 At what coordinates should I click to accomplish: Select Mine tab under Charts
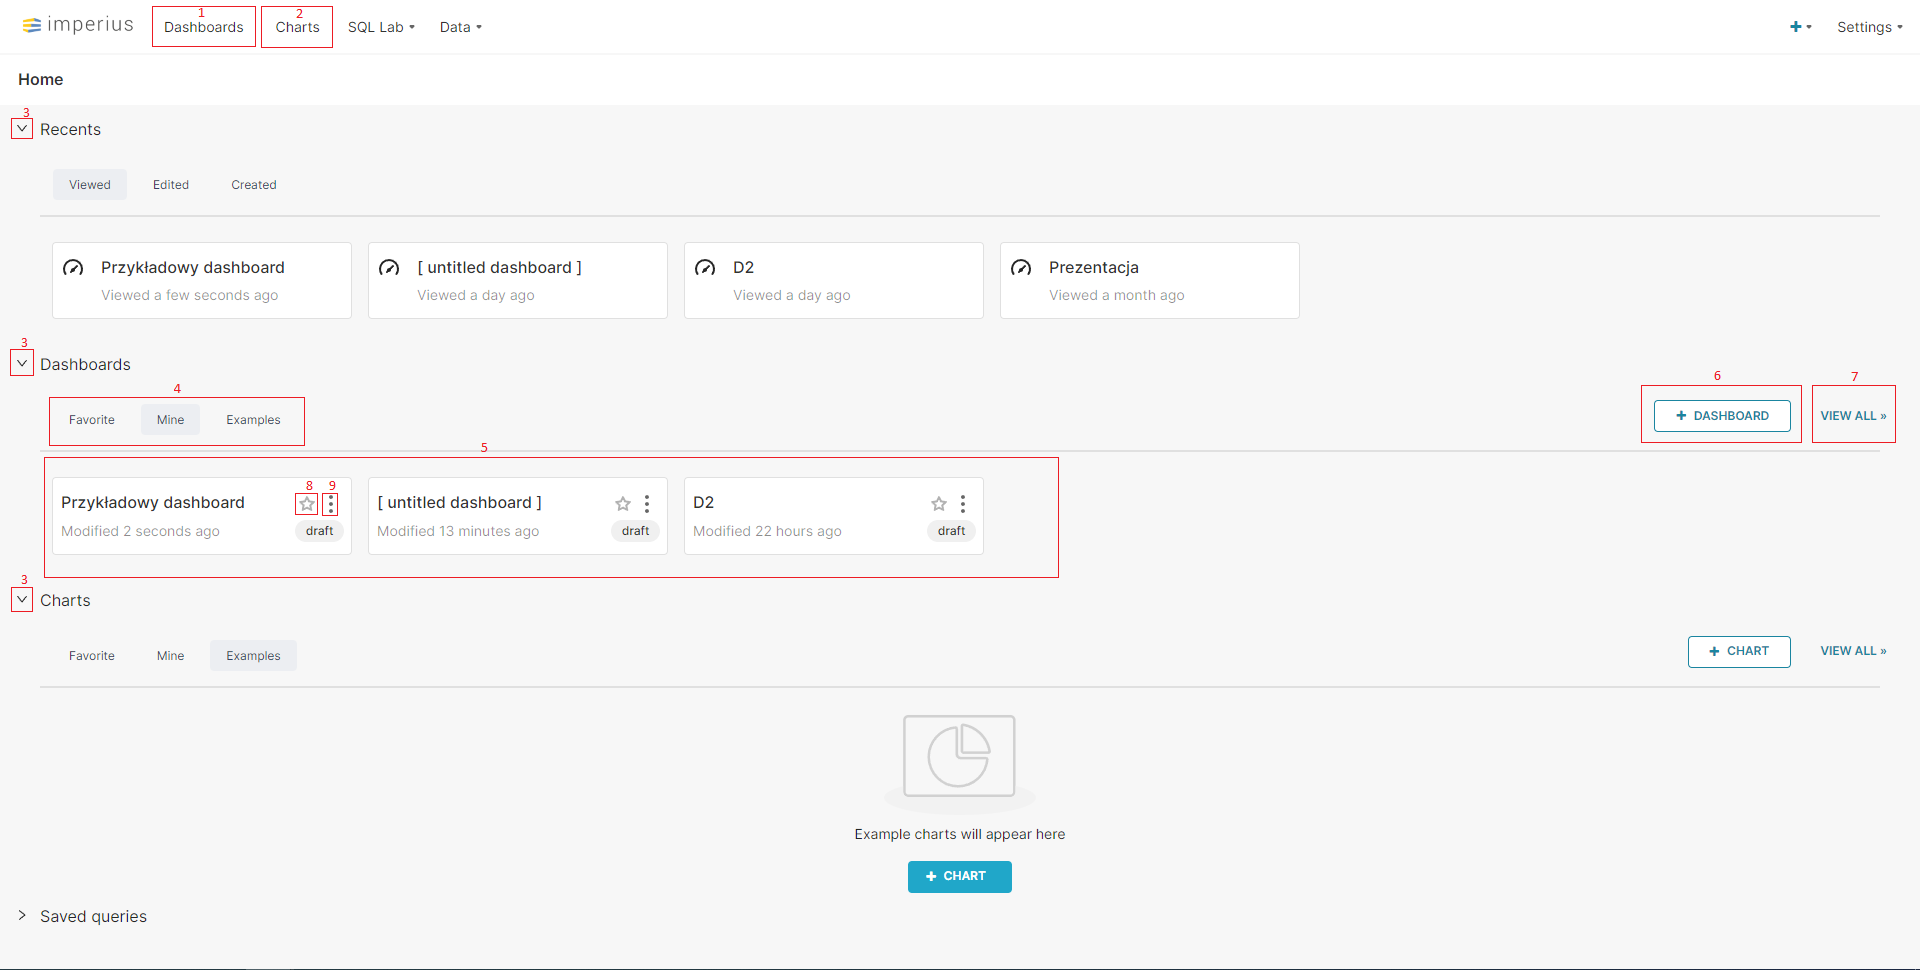(x=170, y=656)
